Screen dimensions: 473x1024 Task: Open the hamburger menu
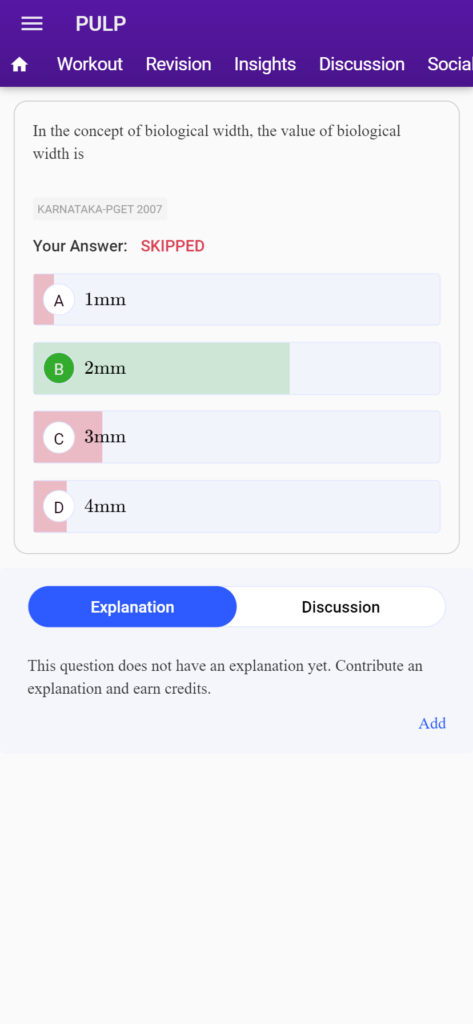coord(32,24)
